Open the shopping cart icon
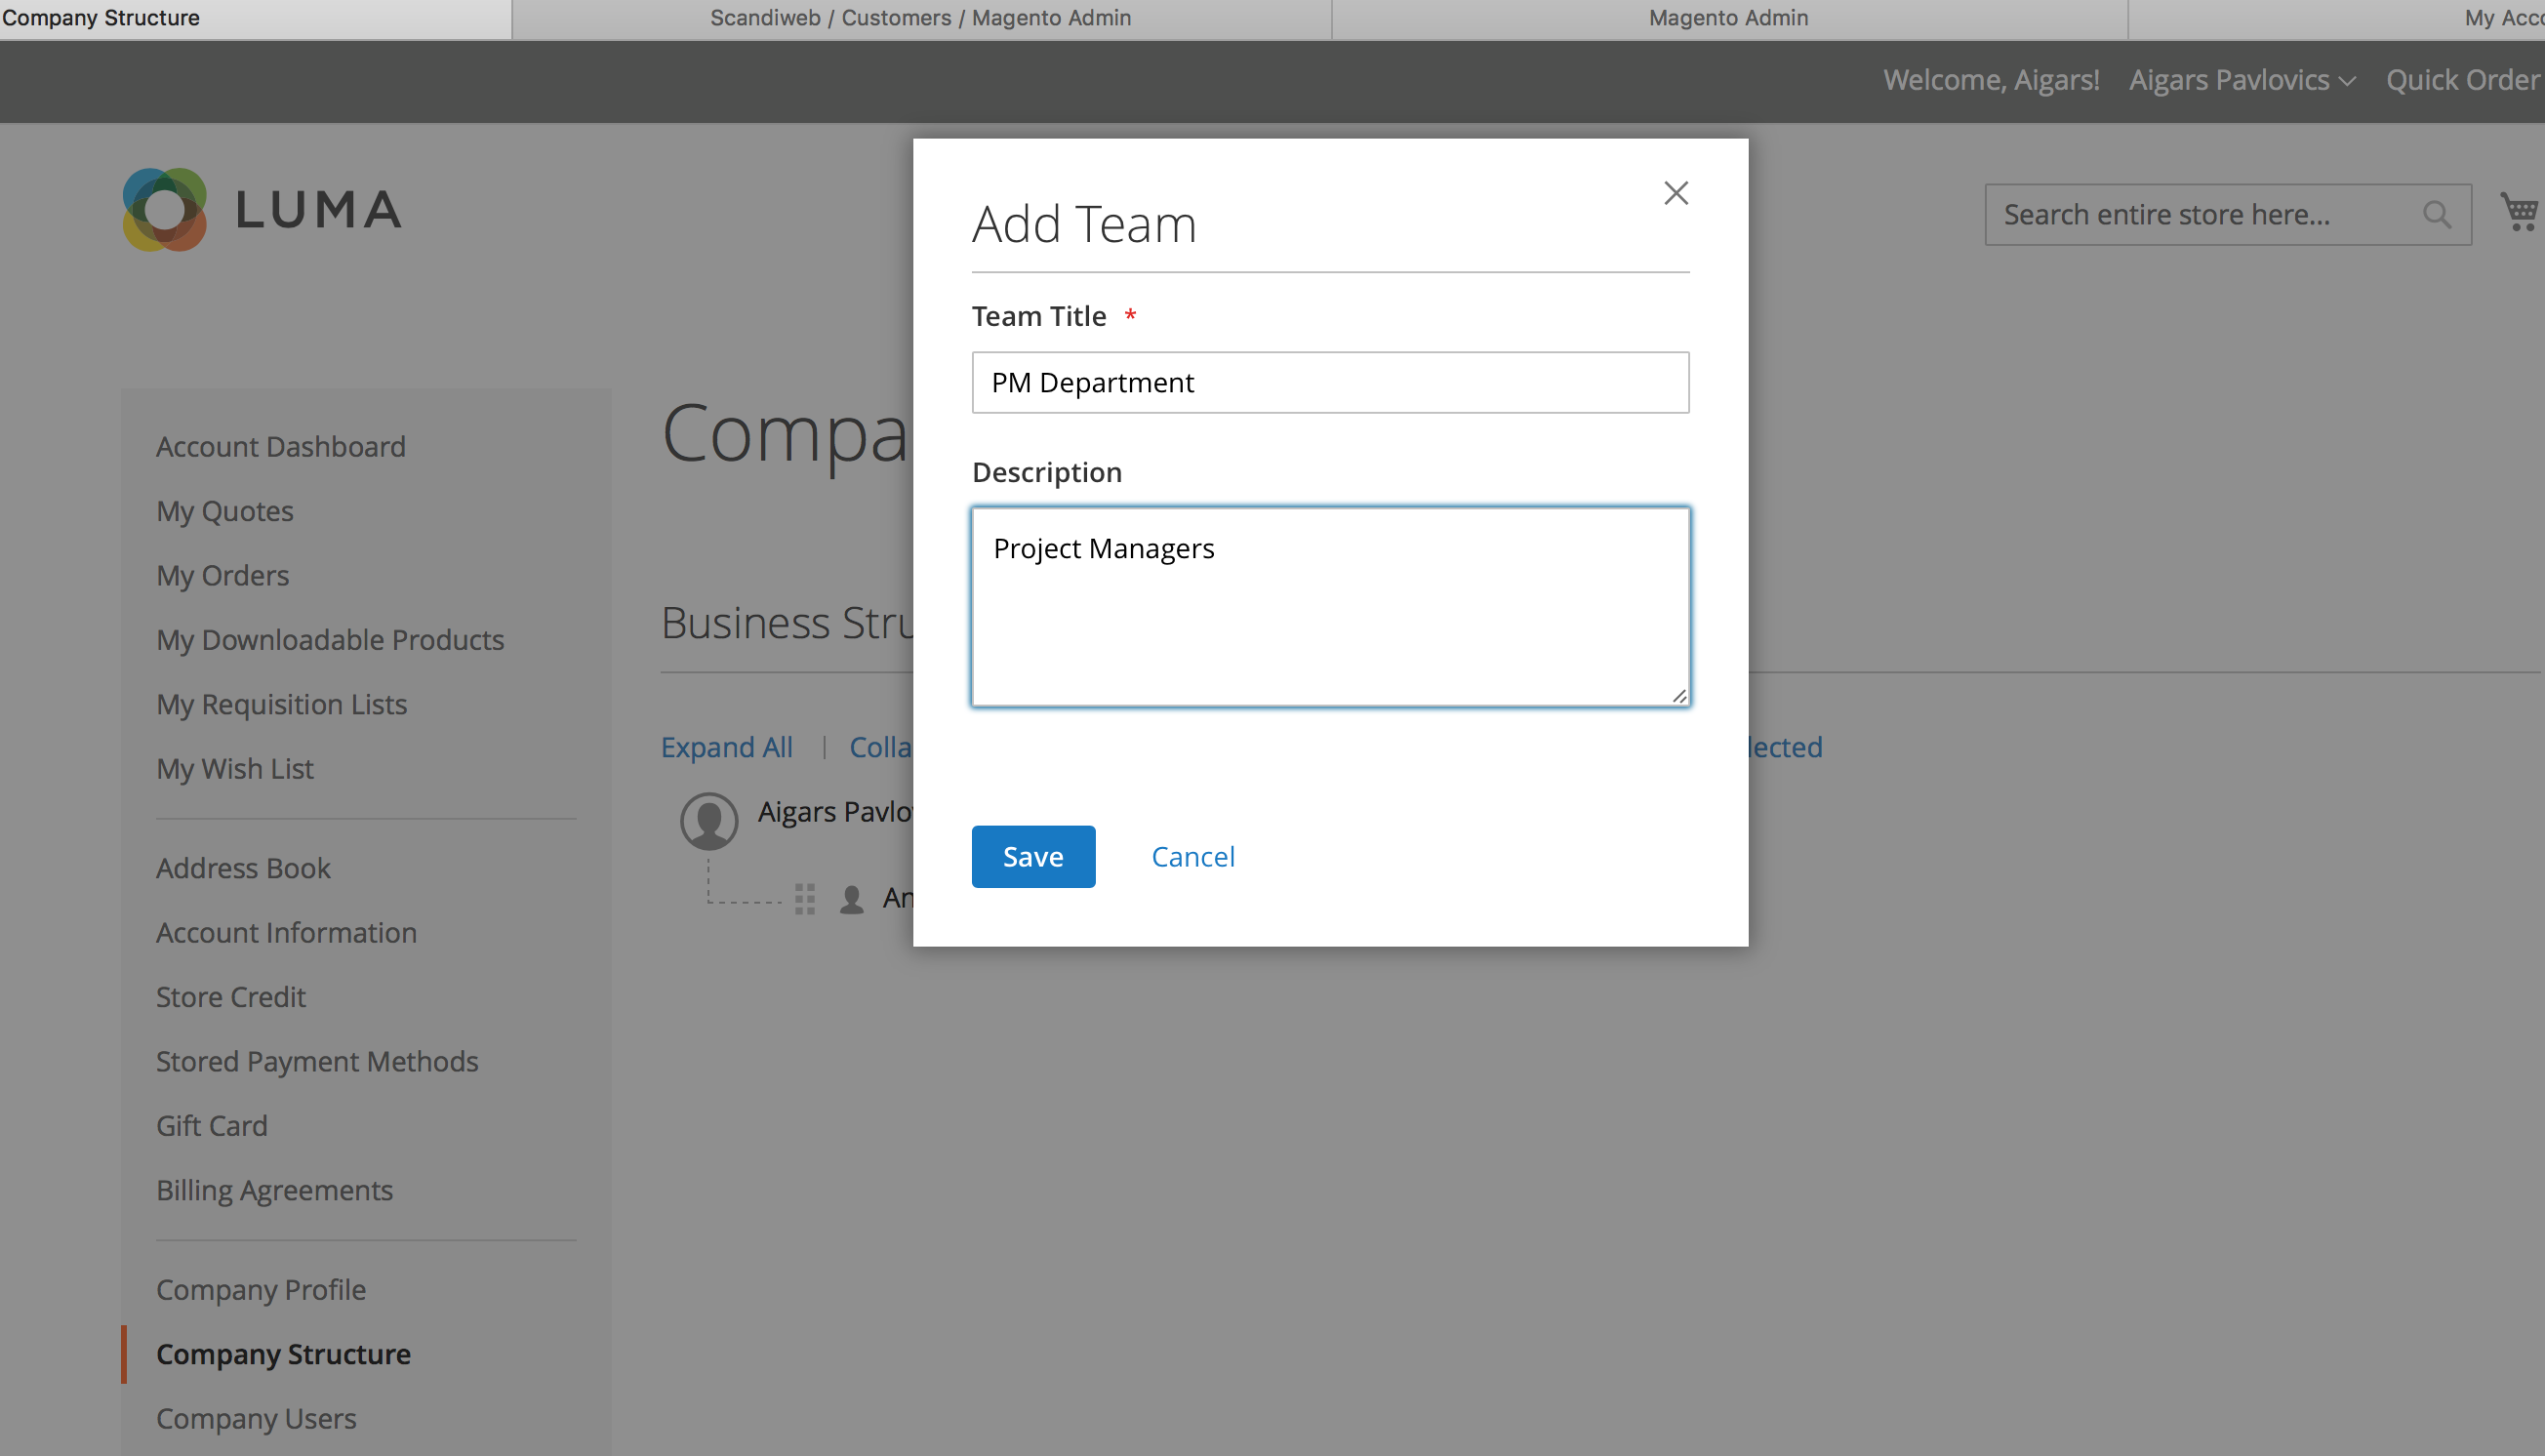Viewport: 2545px width, 1456px height. (2520, 212)
